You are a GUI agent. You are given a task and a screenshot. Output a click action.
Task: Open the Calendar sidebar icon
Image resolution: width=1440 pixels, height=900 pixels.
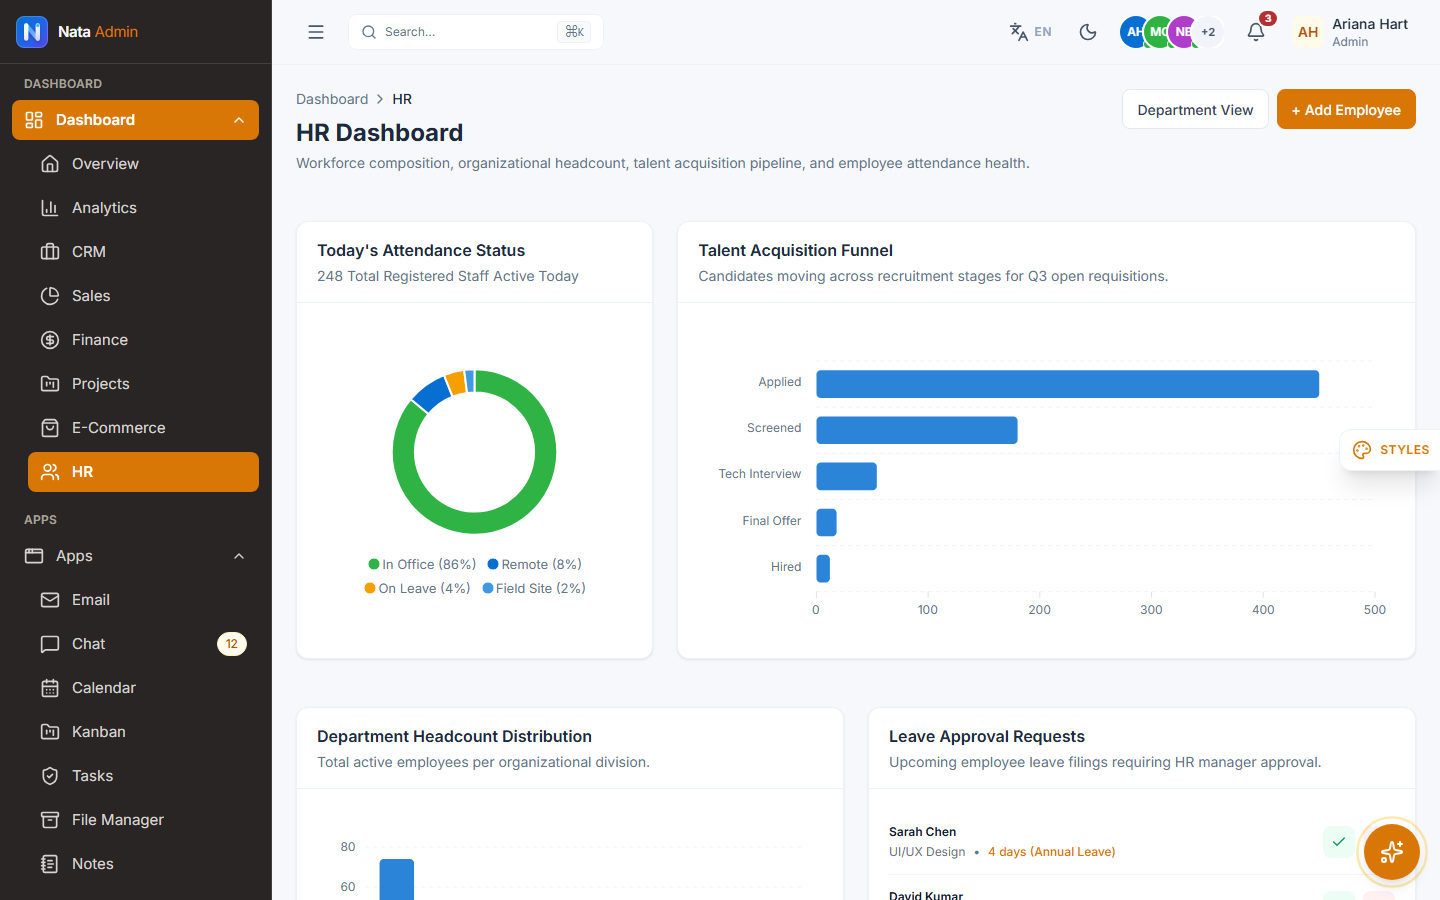(50, 688)
